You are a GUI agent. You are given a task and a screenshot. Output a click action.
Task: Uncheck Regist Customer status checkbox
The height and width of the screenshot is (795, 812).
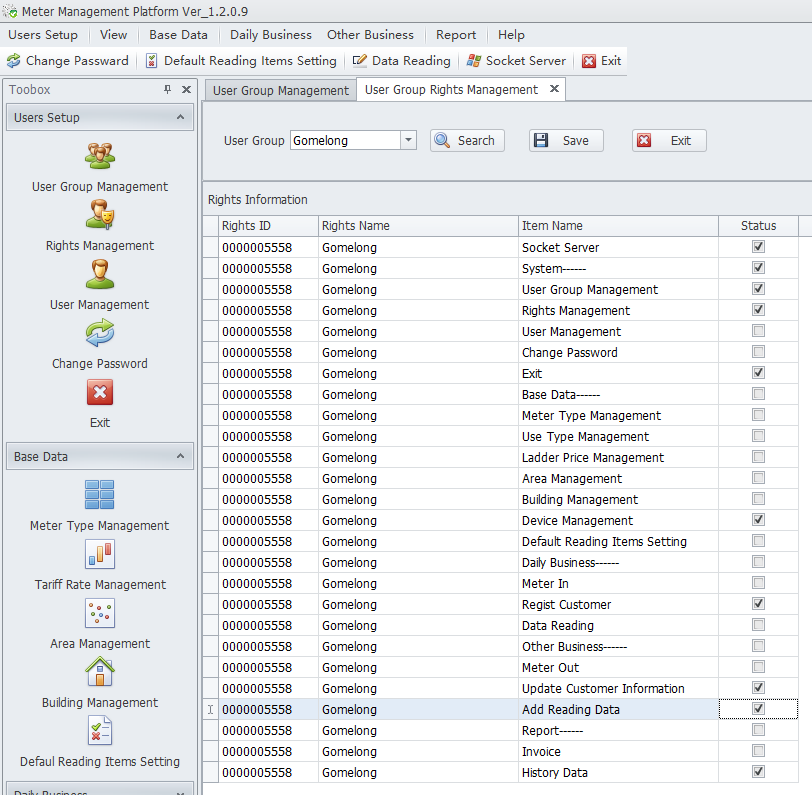(758, 603)
